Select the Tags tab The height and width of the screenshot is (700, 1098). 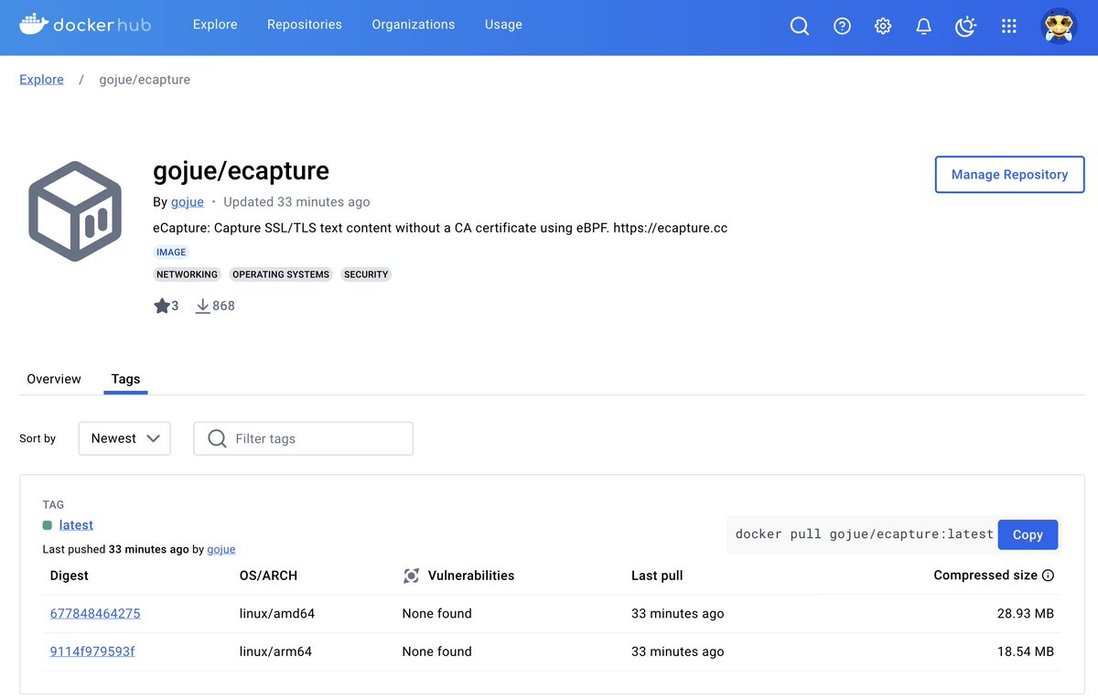click(126, 379)
